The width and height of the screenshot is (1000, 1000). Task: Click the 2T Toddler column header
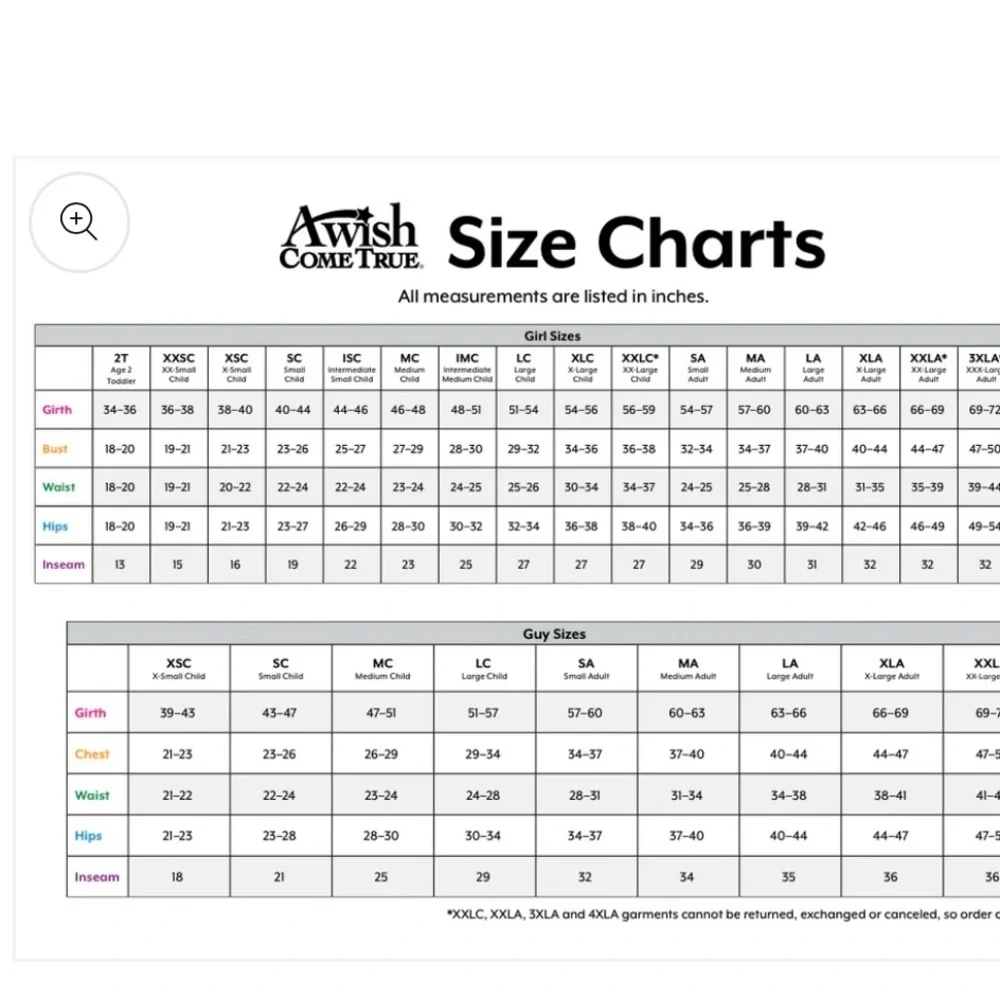tap(121, 369)
